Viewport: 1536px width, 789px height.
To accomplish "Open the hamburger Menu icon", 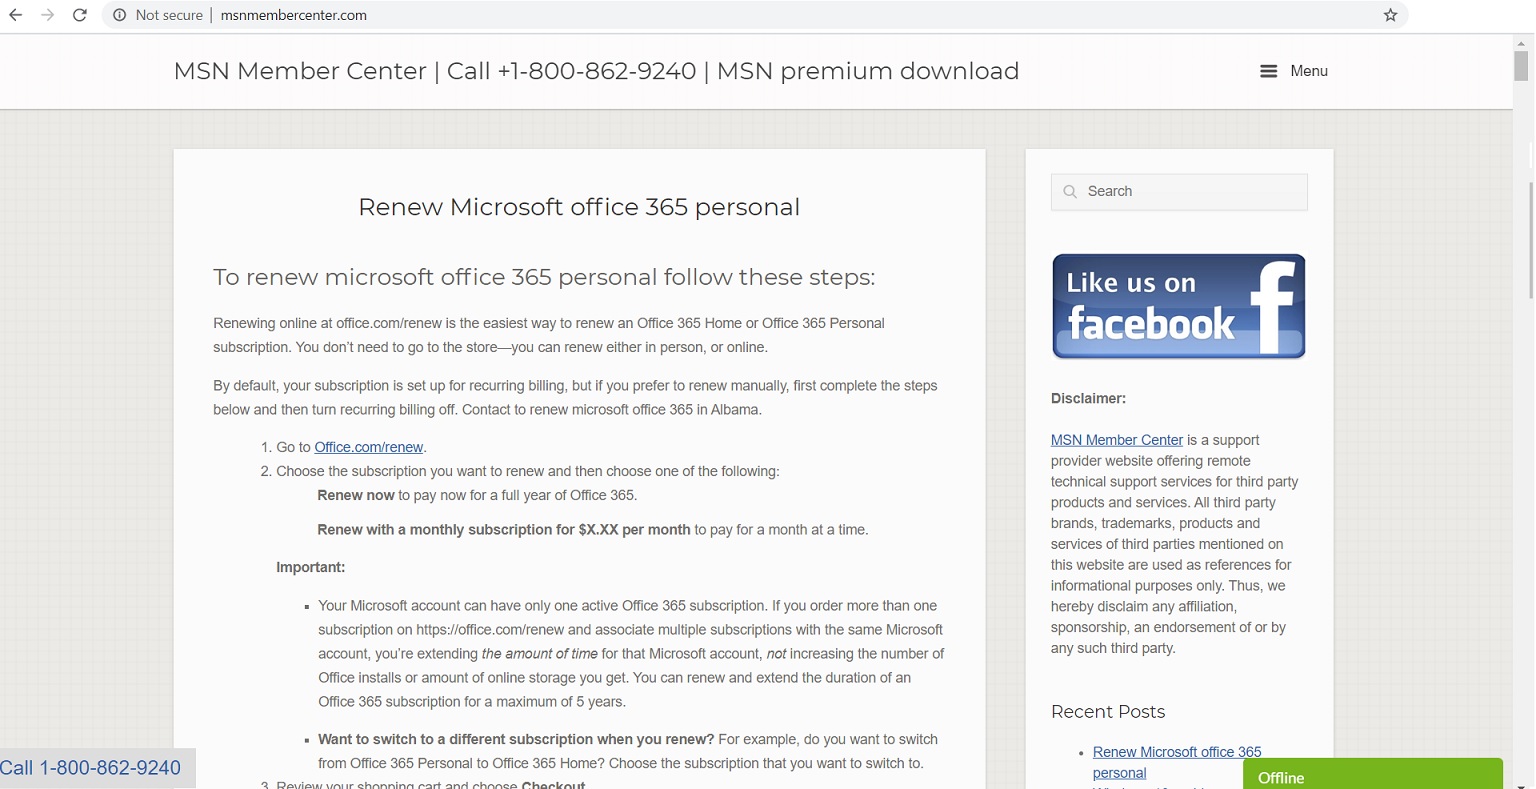I will 1268,71.
